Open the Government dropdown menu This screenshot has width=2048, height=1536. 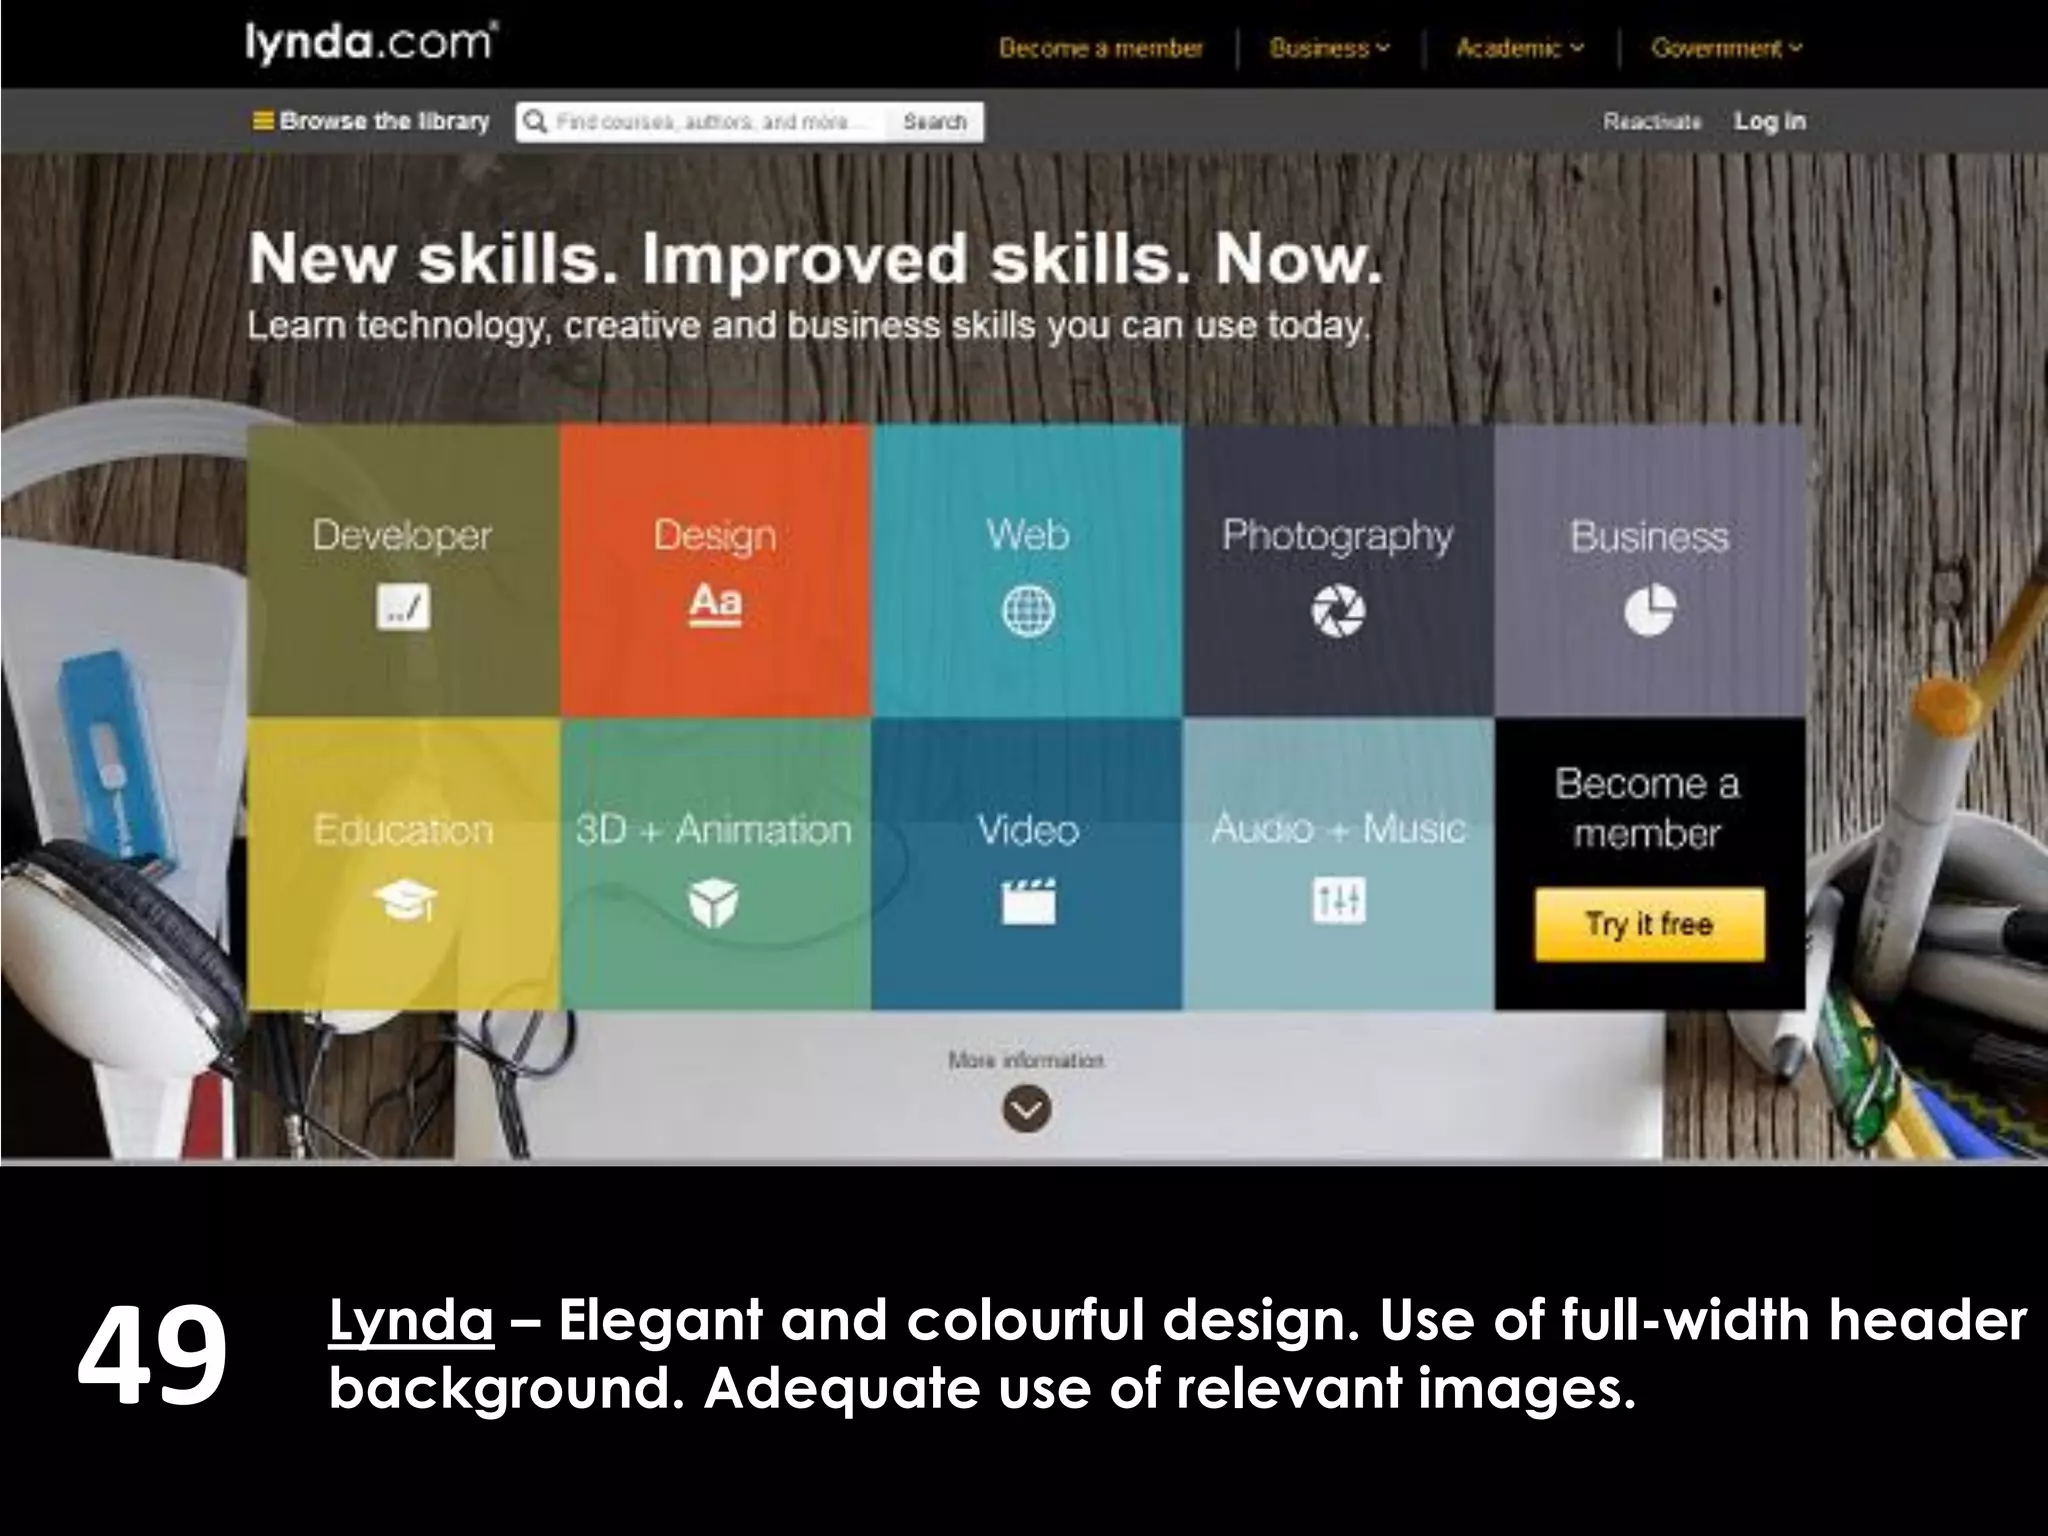tap(1727, 48)
